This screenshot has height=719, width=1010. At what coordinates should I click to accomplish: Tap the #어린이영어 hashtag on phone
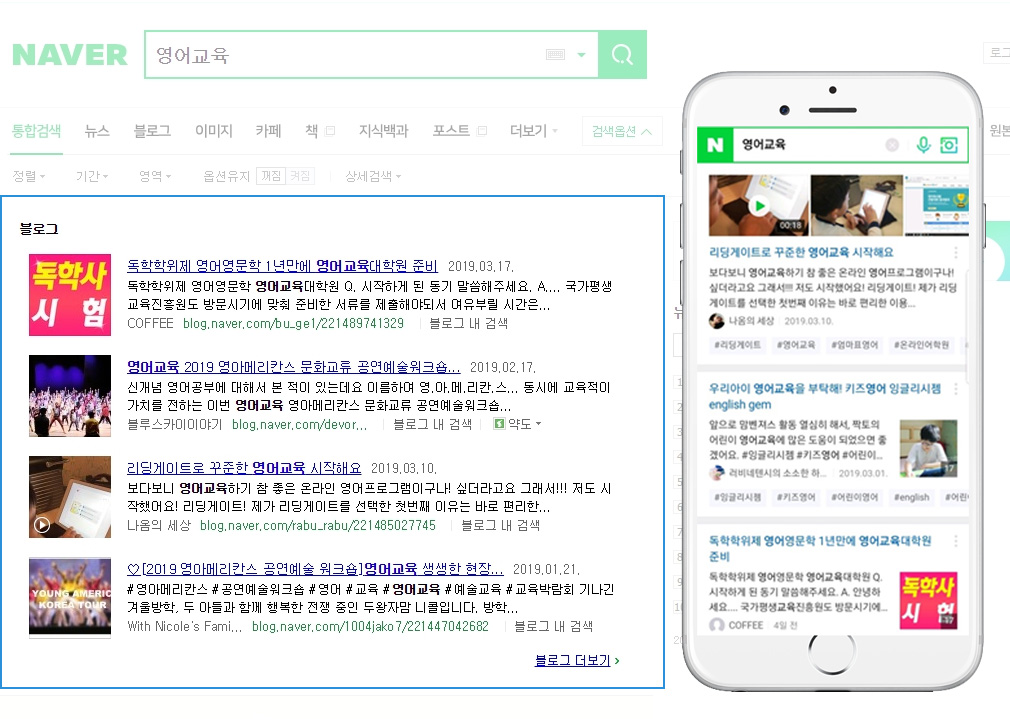click(x=855, y=497)
